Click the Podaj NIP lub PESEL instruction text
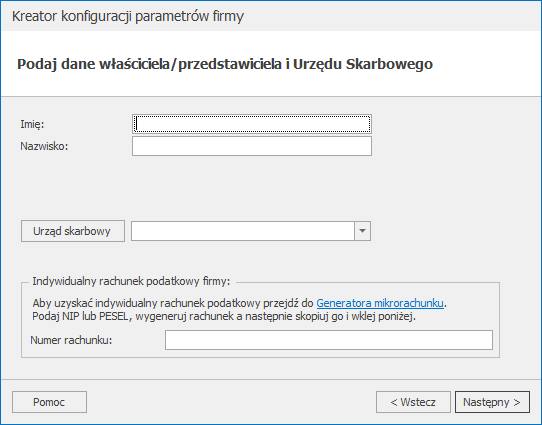 pos(224,316)
